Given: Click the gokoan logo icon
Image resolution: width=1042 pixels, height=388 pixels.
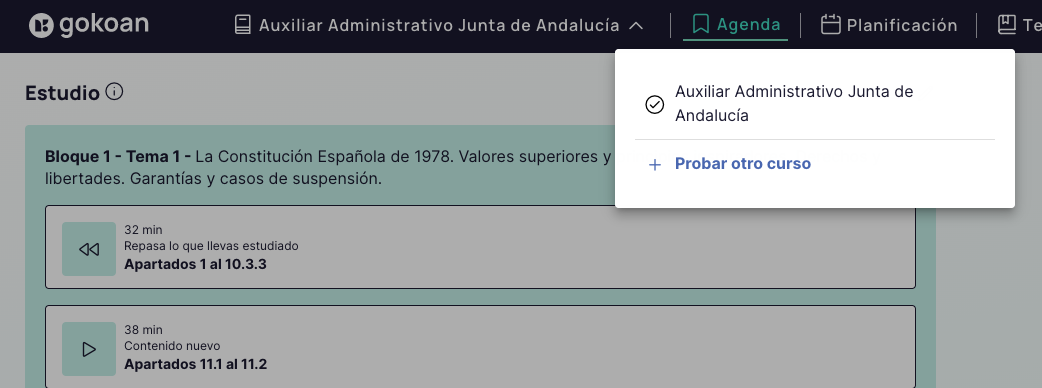Looking at the screenshot, I should pyautogui.click(x=41, y=25).
